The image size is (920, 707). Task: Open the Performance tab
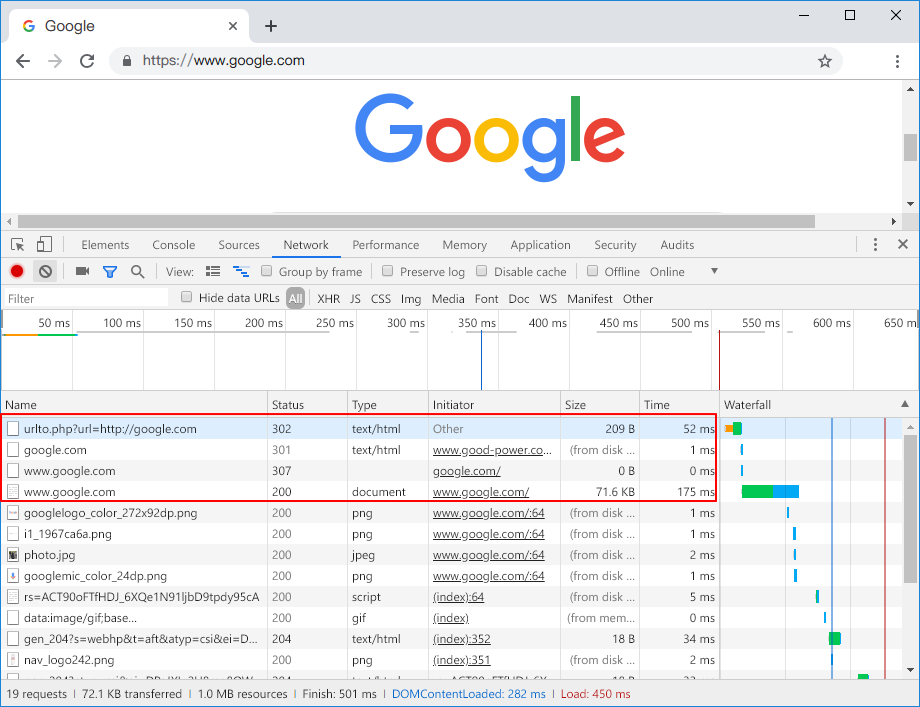[385, 245]
